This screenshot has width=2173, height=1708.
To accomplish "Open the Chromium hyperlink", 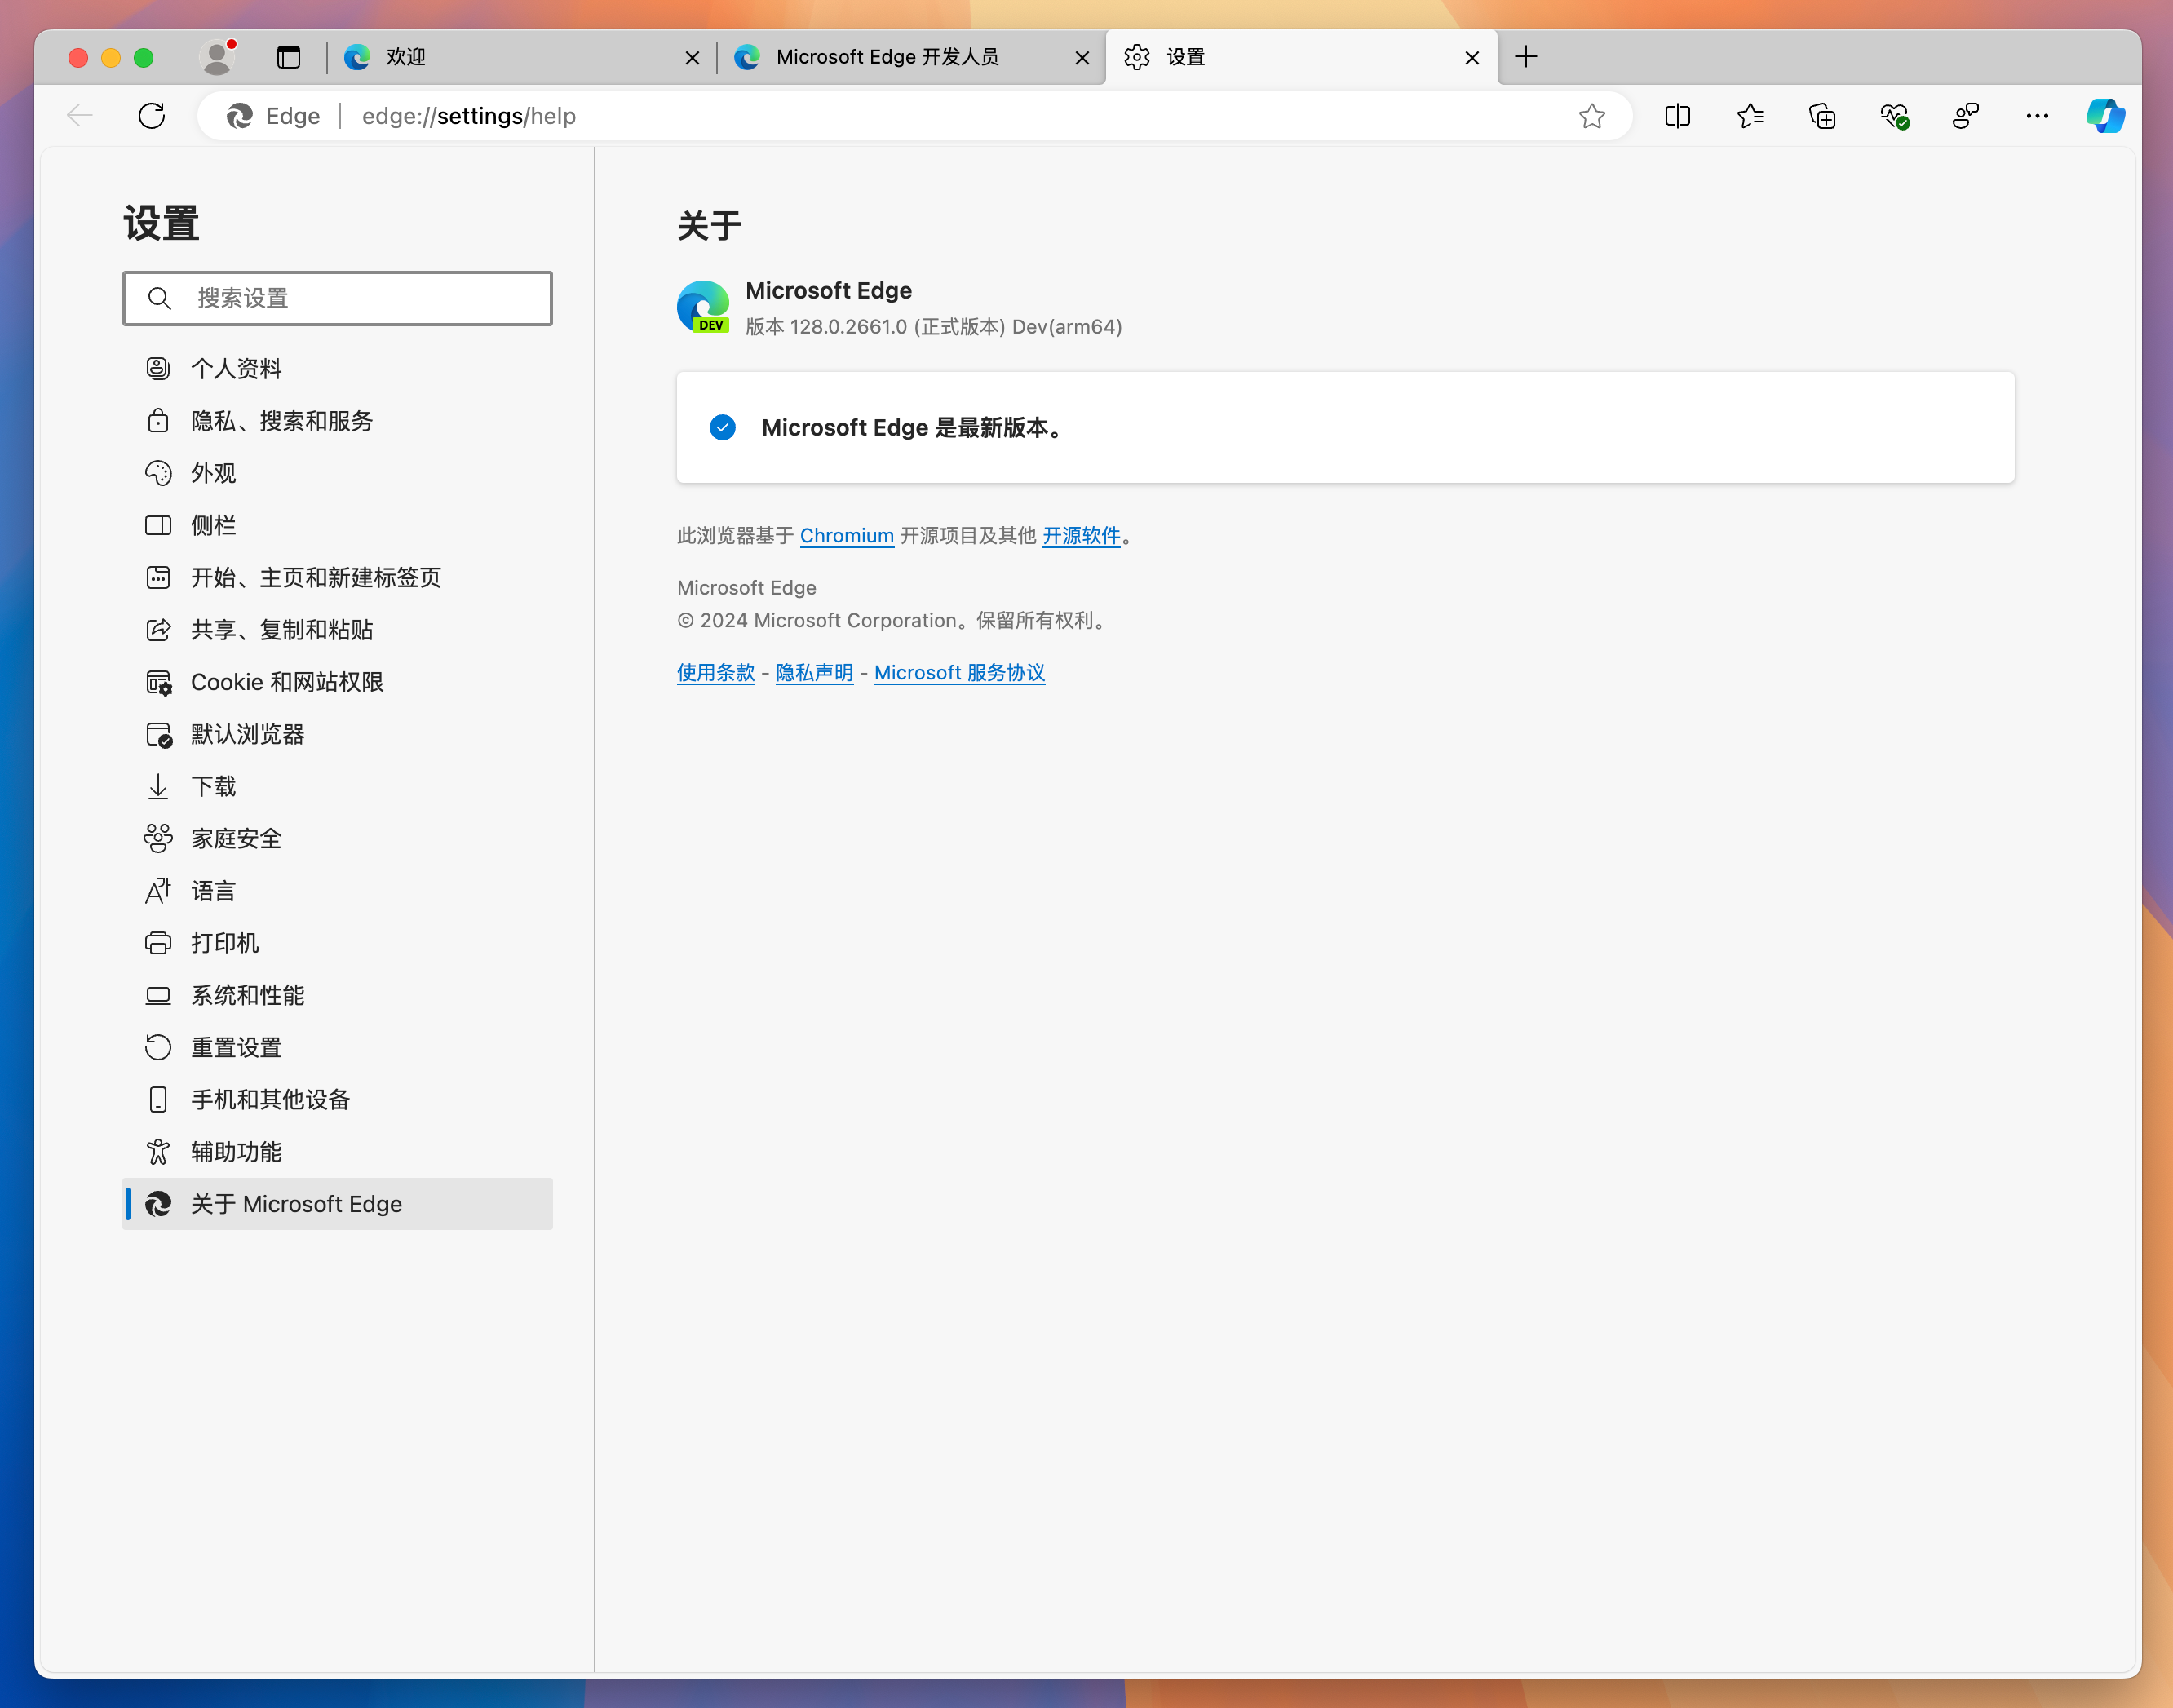I will [x=843, y=537].
